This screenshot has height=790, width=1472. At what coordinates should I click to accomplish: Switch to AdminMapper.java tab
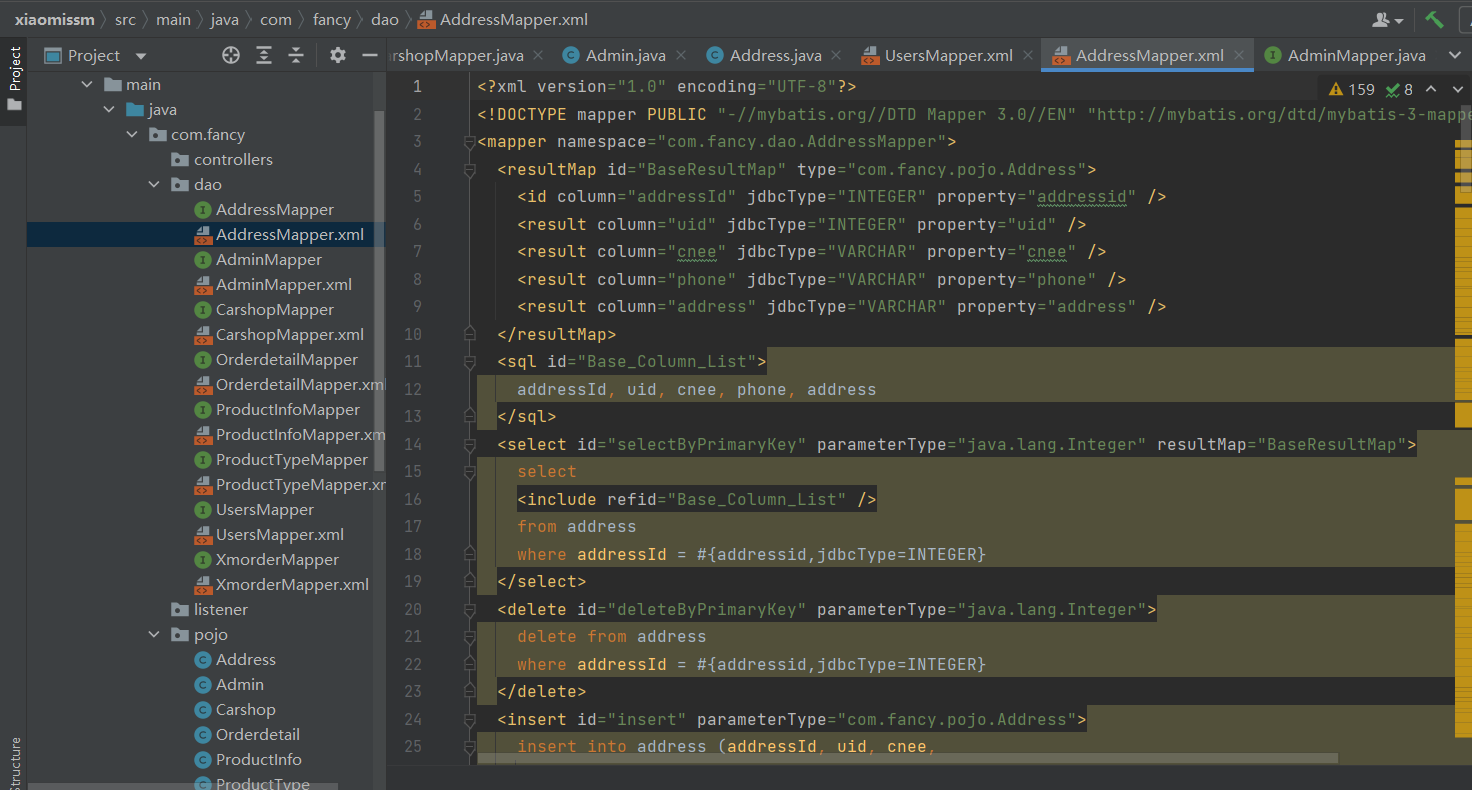(x=1356, y=56)
